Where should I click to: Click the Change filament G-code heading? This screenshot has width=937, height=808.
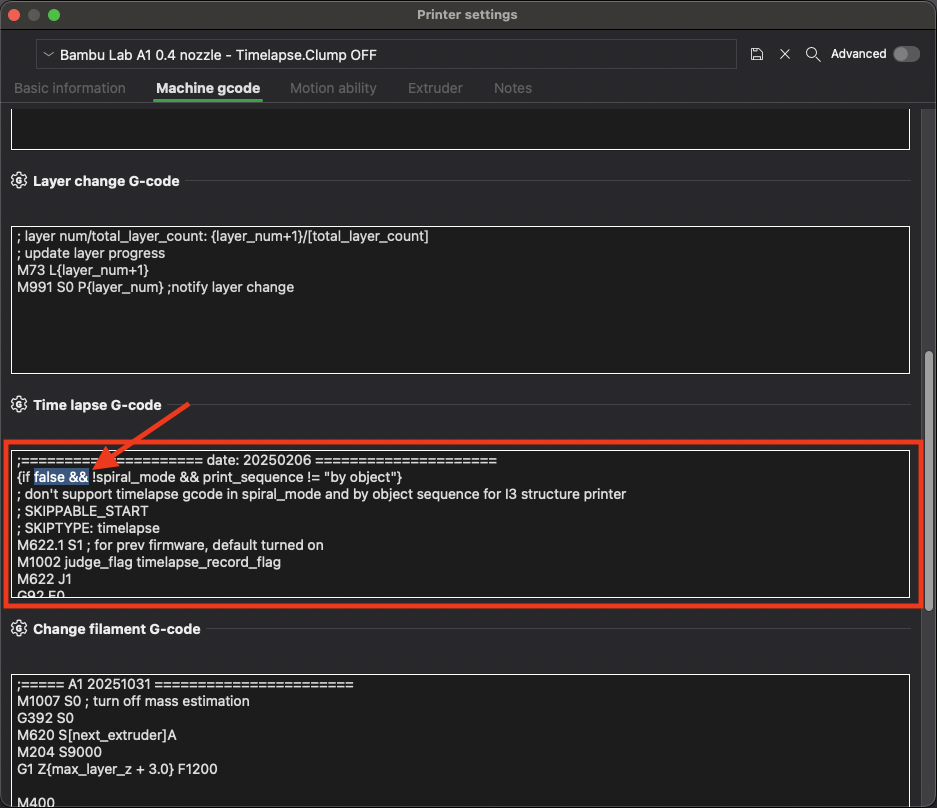(117, 629)
